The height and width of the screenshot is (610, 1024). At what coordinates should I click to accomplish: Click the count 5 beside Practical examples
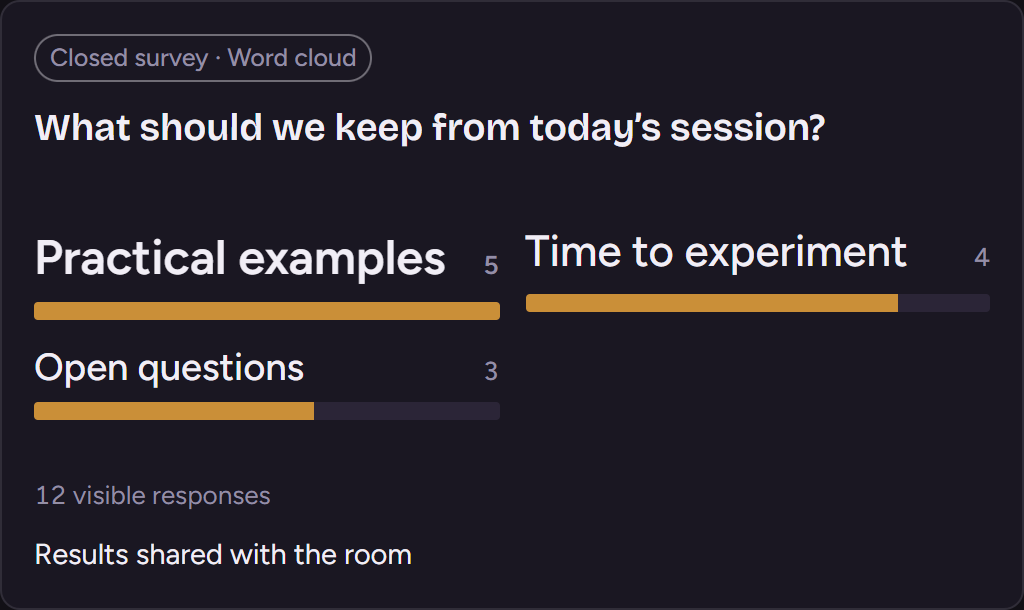pos(491,266)
